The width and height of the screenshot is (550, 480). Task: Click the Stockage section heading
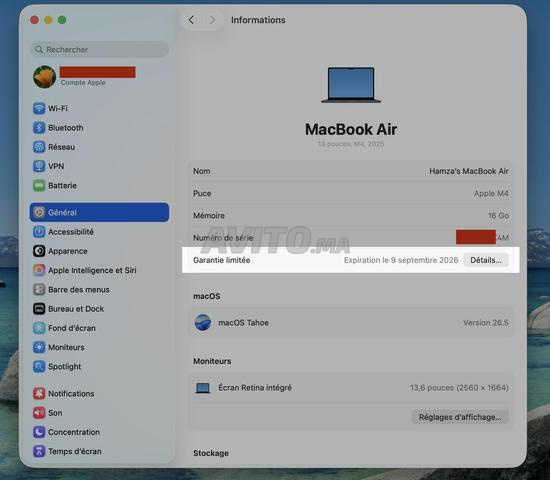point(211,453)
